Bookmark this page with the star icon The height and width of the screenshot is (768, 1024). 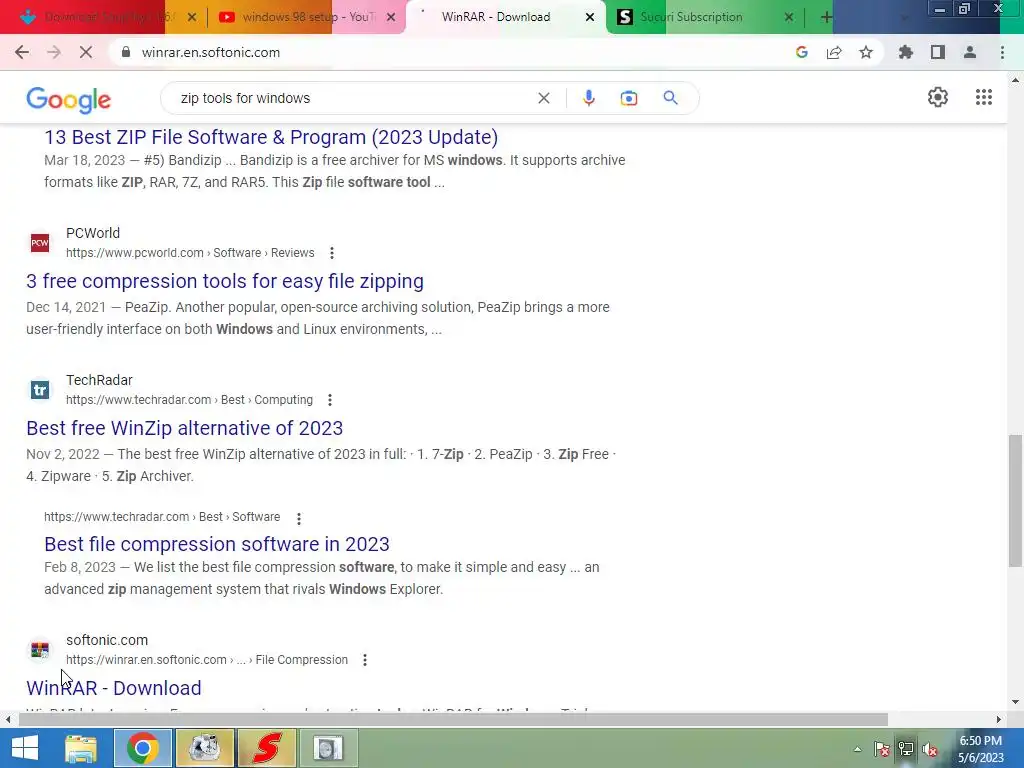pyautogui.click(x=866, y=52)
